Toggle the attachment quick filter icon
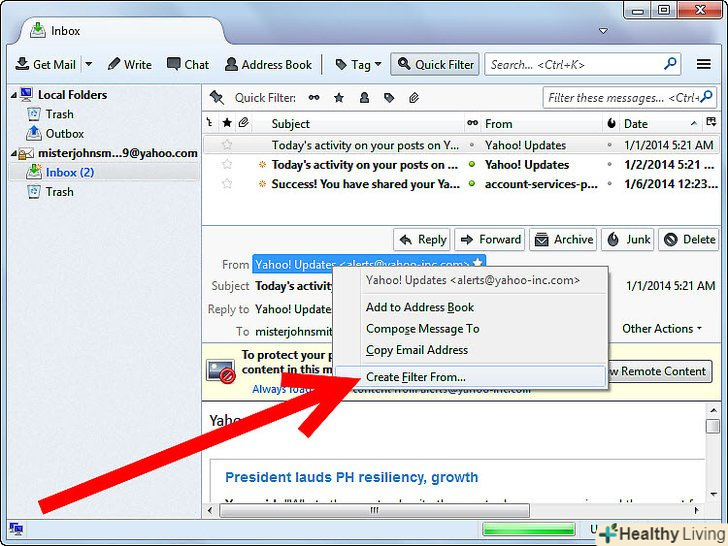Screen dimensions: 728x546 tap(411, 98)
